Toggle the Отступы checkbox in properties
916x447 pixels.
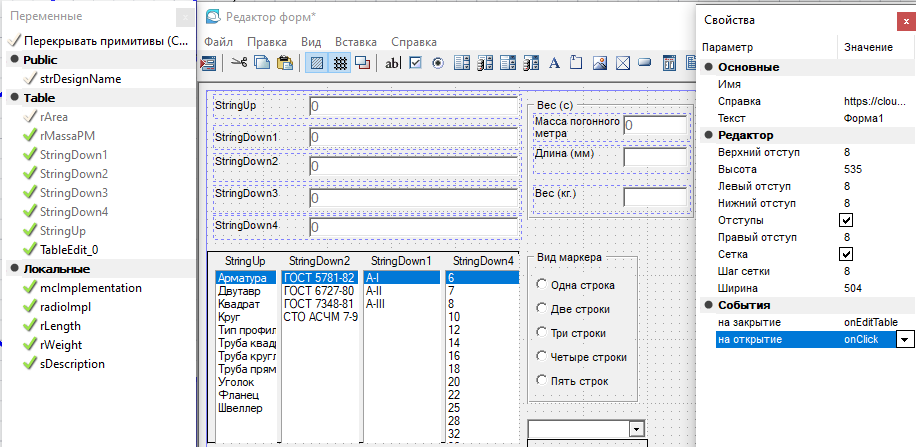845,220
